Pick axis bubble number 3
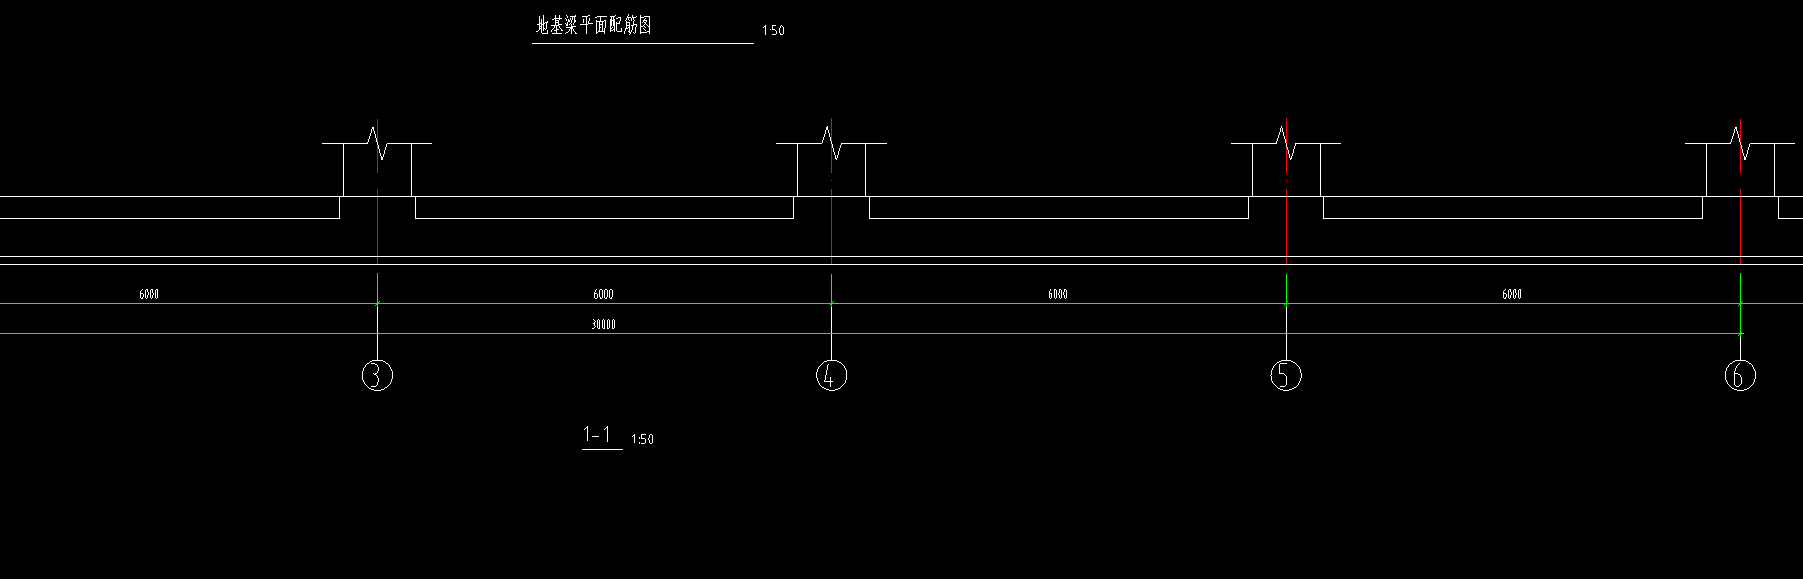The height and width of the screenshot is (579, 1803). point(377,375)
